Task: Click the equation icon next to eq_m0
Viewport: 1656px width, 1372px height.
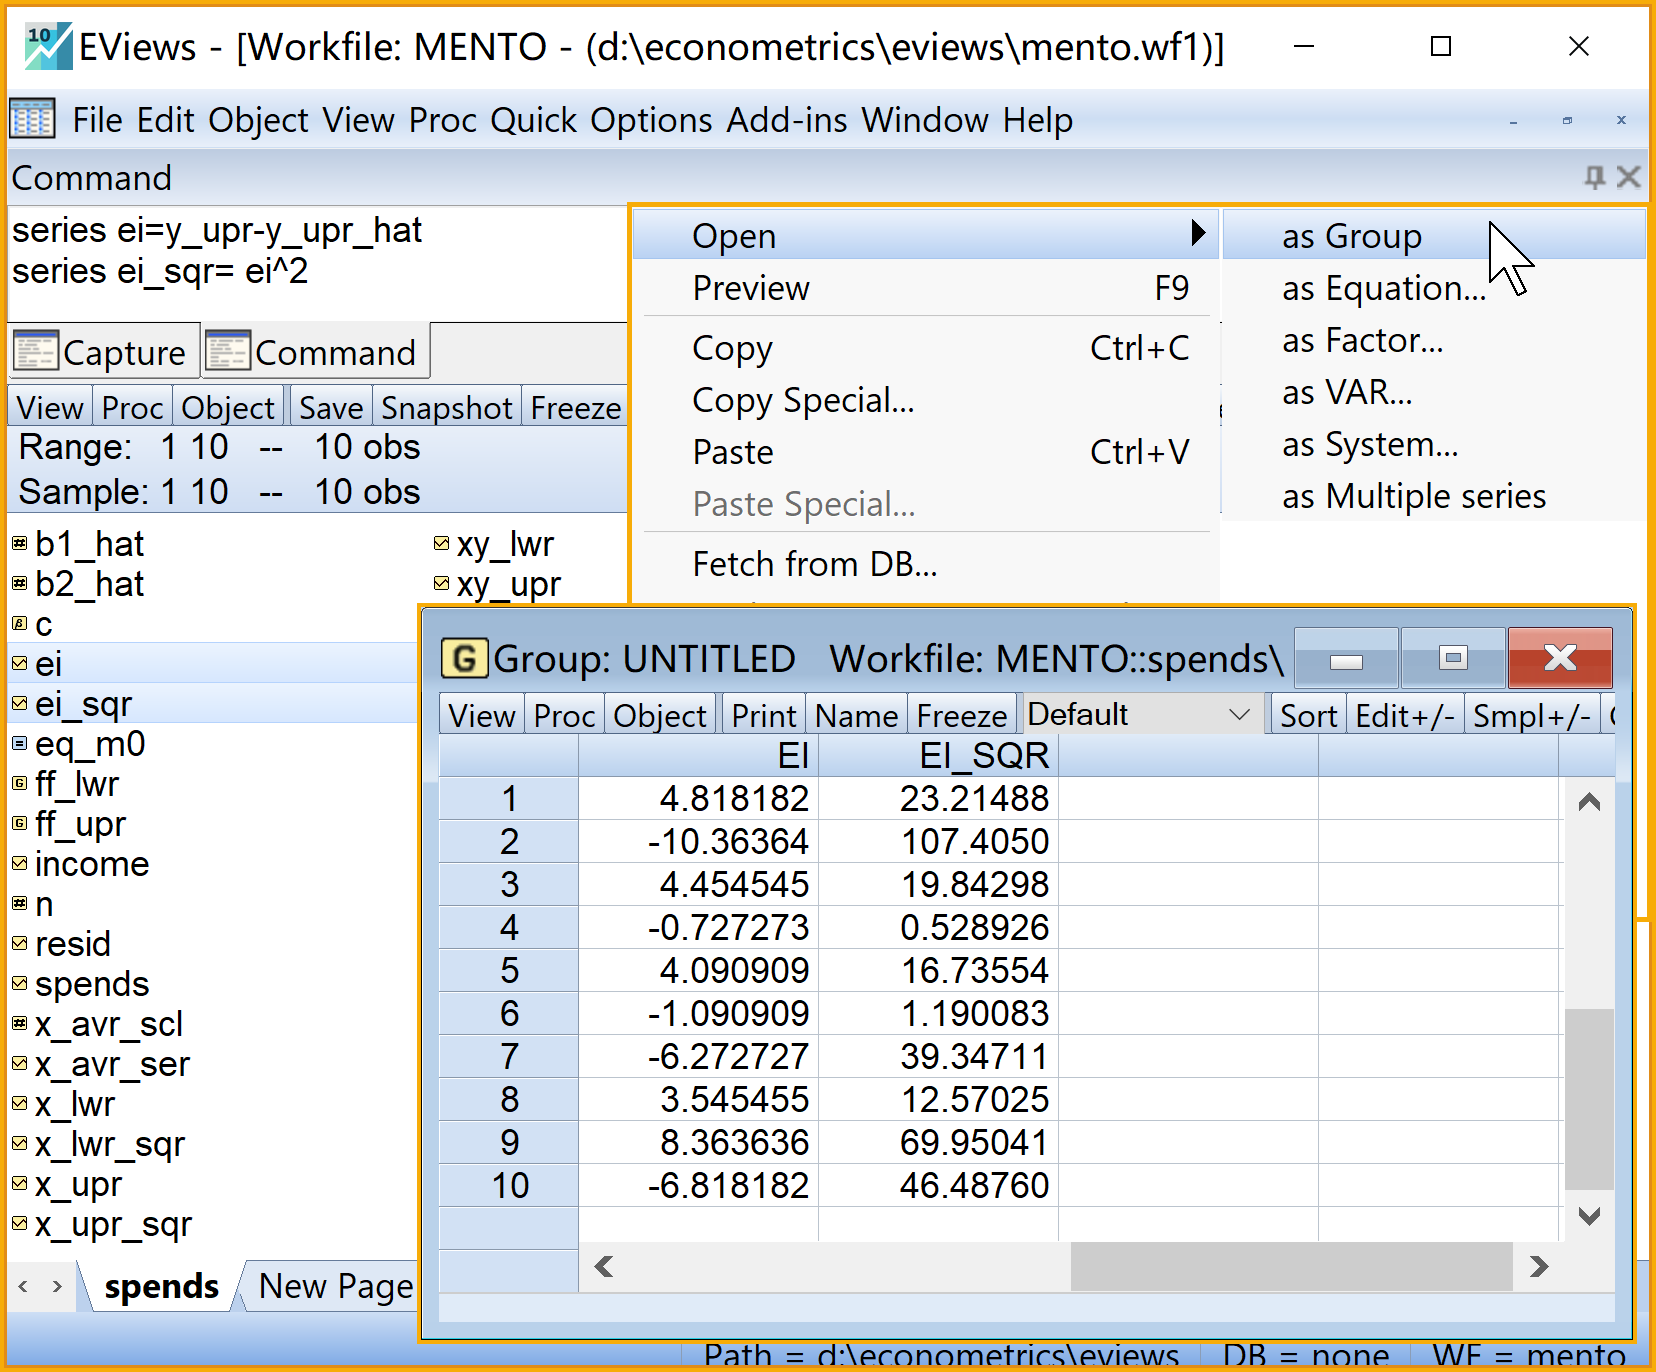Action: point(19,743)
